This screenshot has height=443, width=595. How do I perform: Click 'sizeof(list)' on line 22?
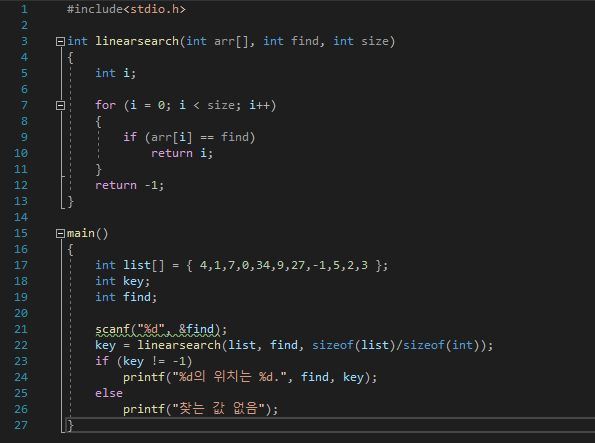point(353,345)
